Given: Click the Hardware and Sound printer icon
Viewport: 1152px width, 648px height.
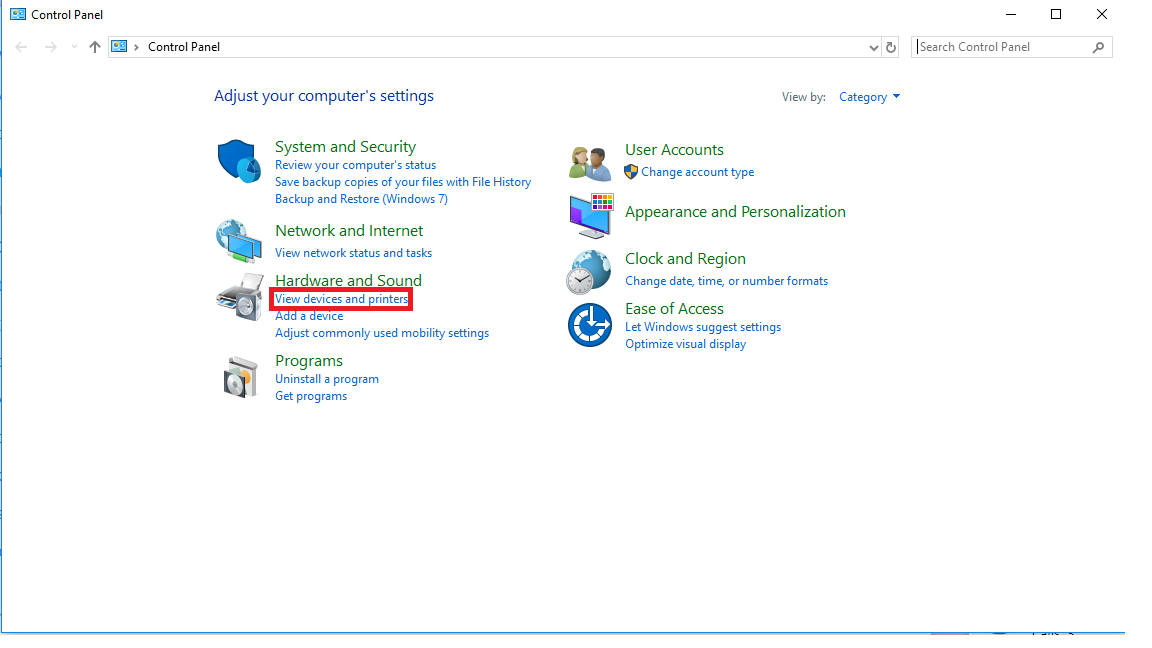Looking at the screenshot, I should coord(240,297).
